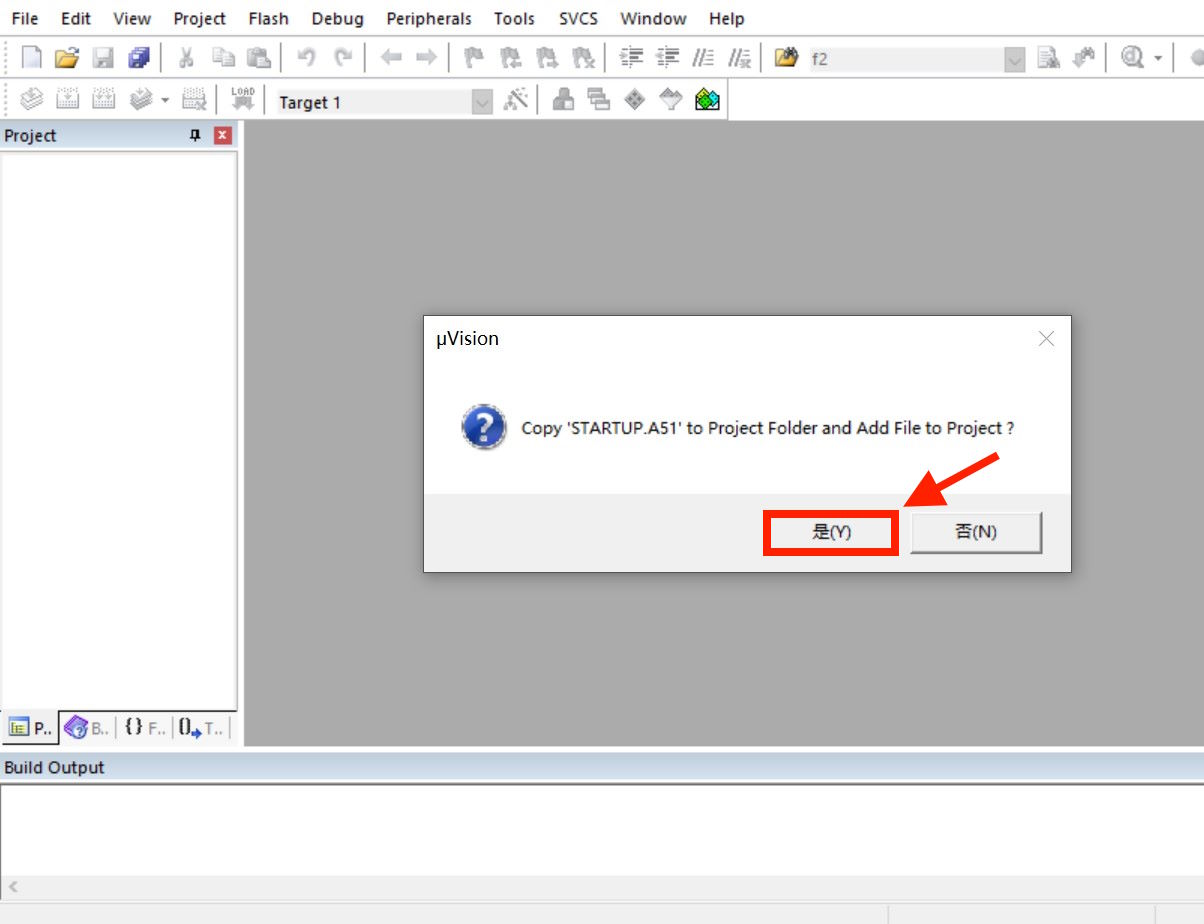Open the Manage Multi-Project Workspace icon
This screenshot has height=924, width=1204.
[599, 100]
